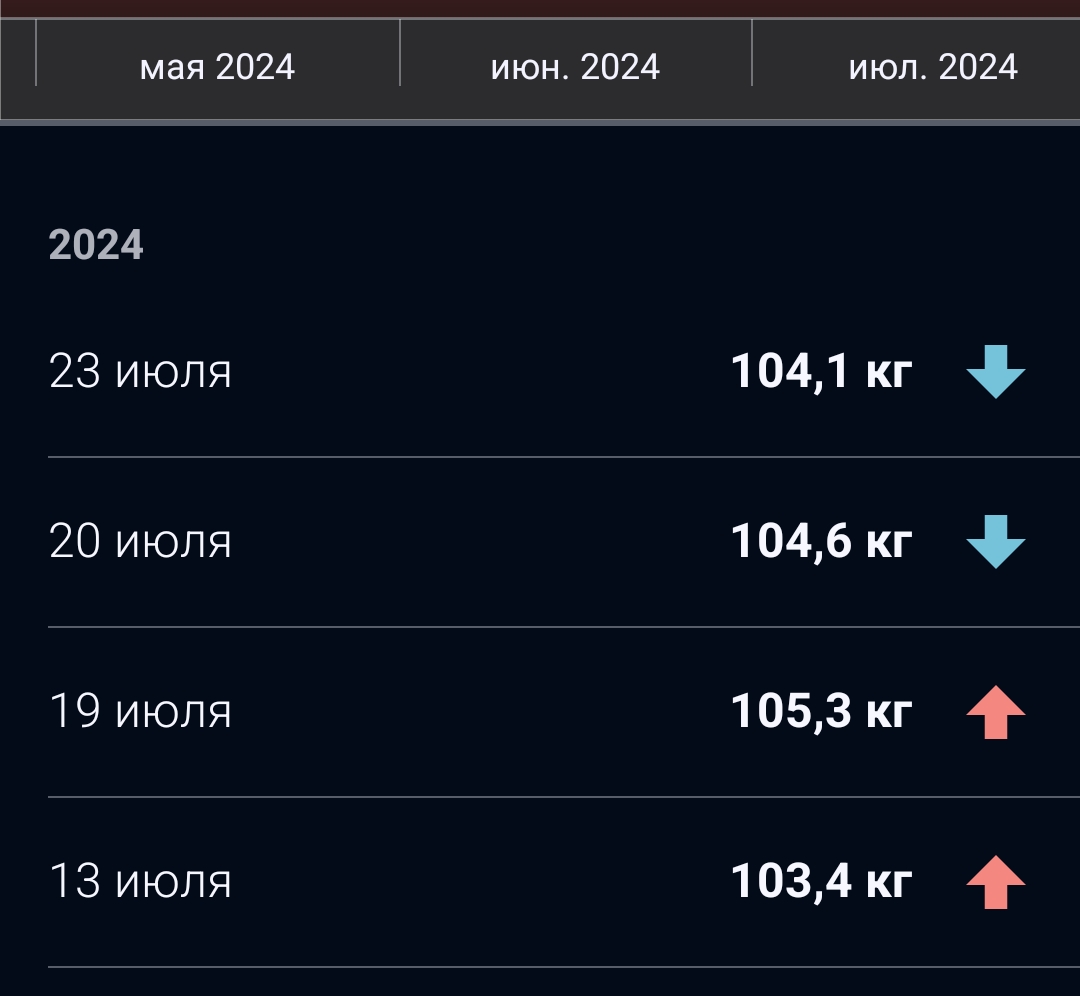1080x996 pixels.
Task: Click the blue down arrow beside 104,1 кг
Action: point(996,372)
